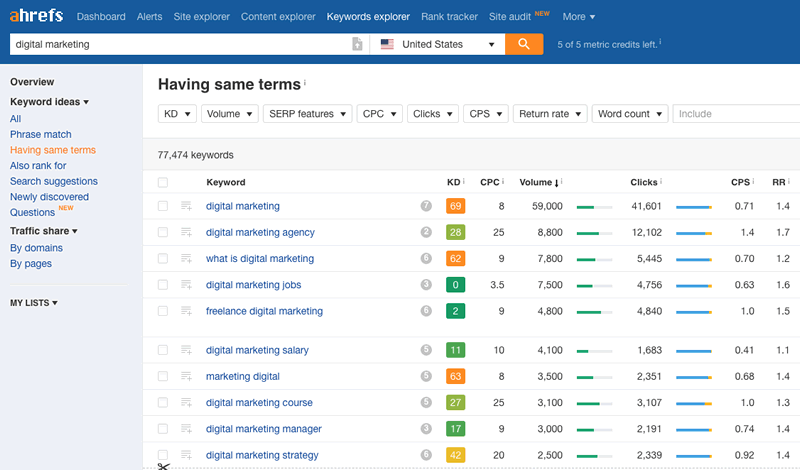Screen dimensions: 800x470
Task: Go to Dashboard in top navigation
Action: (x=101, y=17)
